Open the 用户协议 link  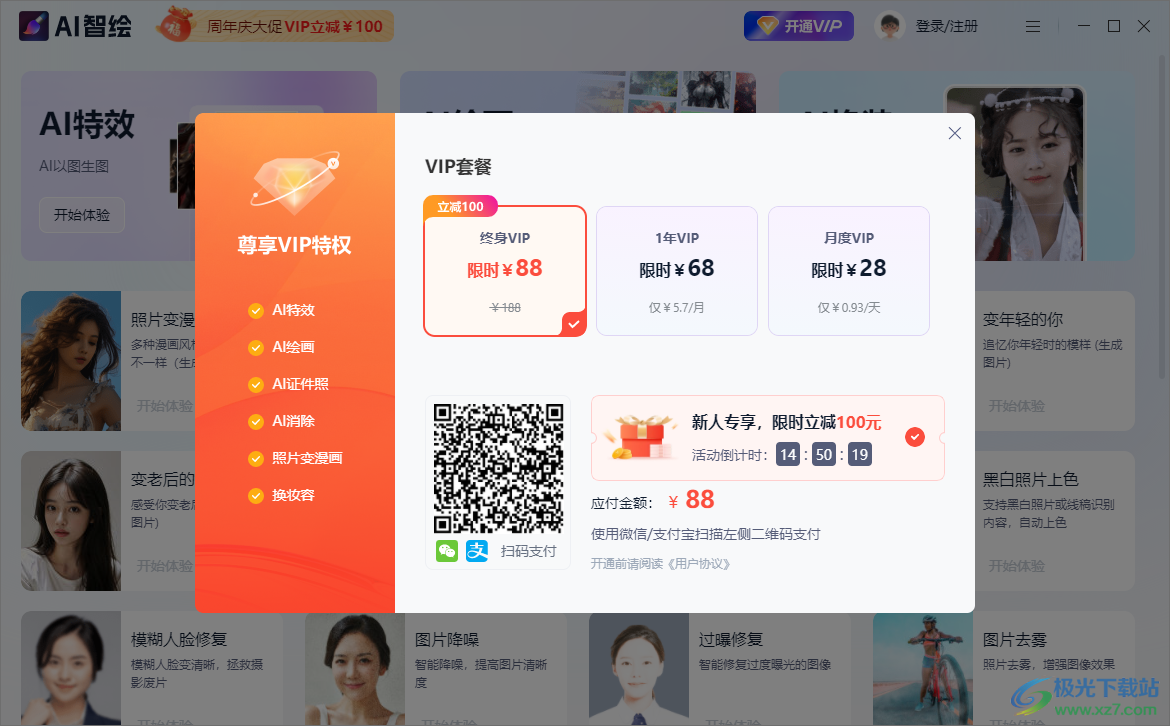click(x=700, y=564)
